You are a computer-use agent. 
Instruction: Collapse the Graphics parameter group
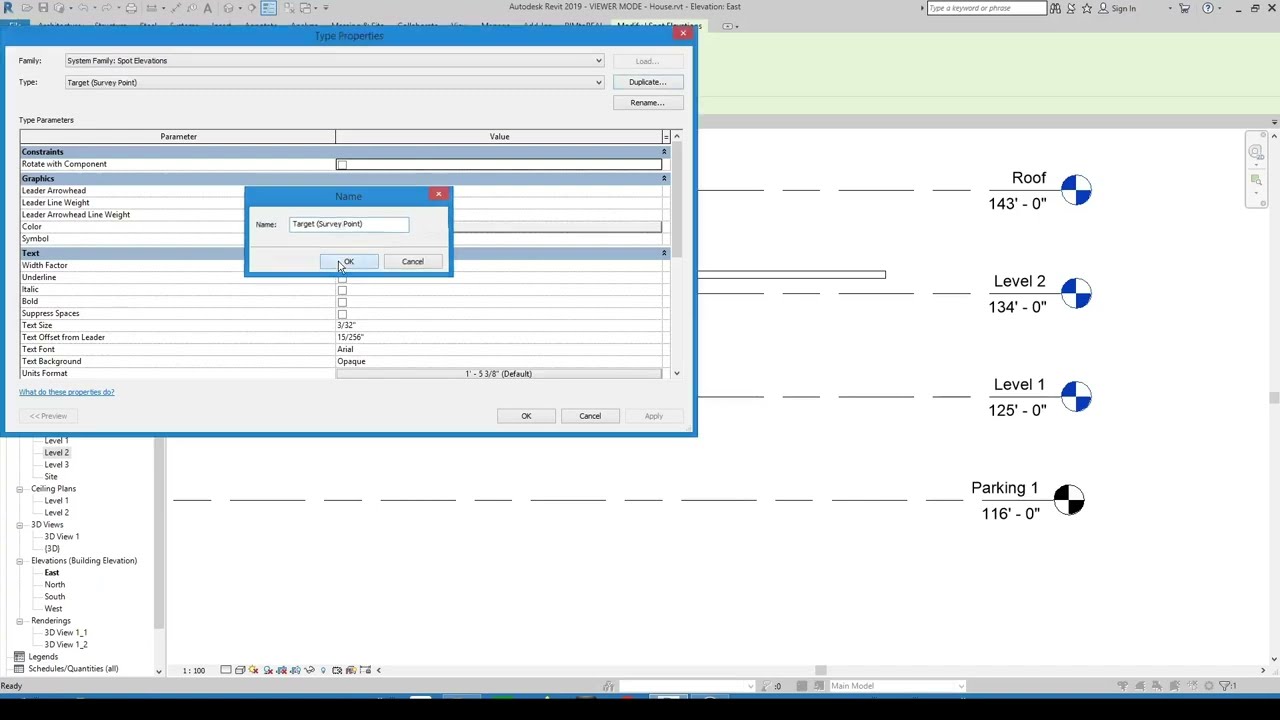664,178
